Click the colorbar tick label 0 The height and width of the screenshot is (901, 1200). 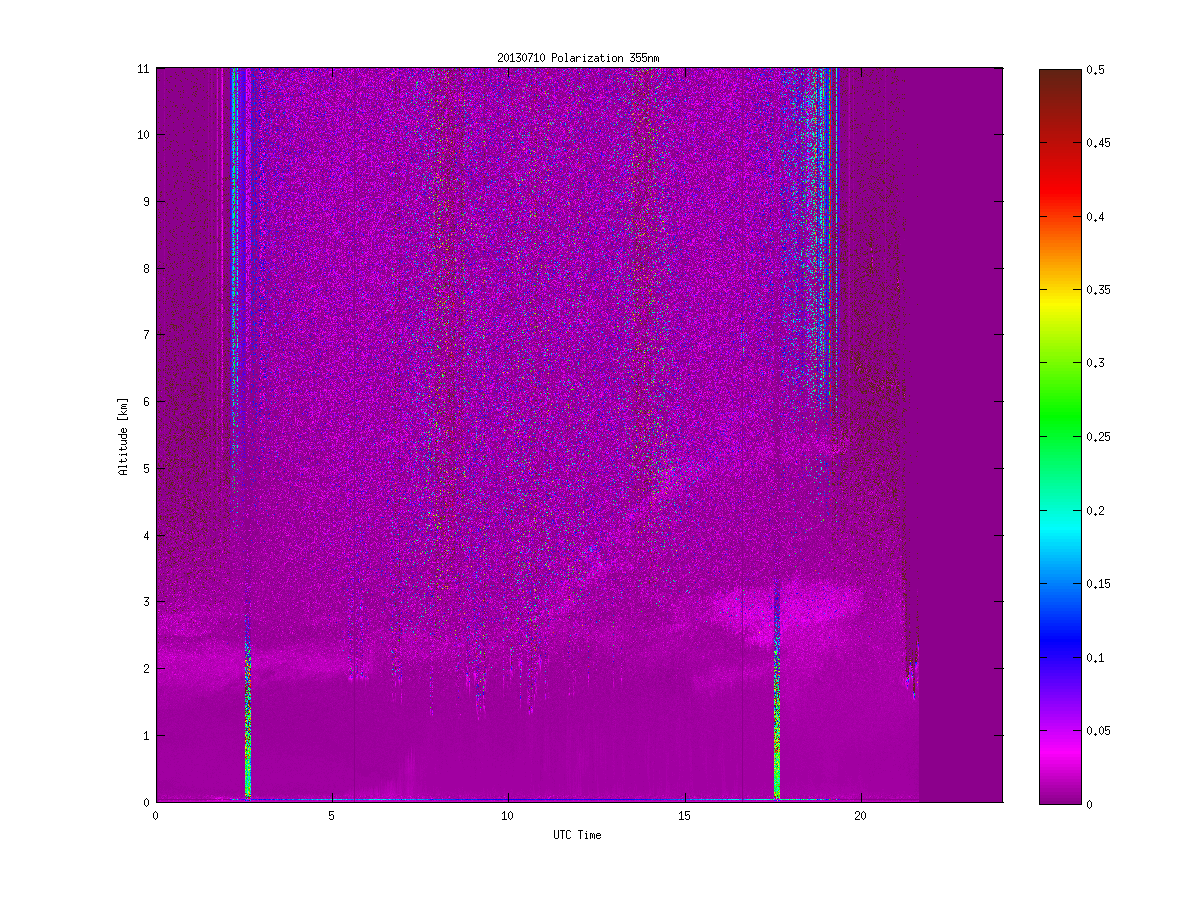1090,804
